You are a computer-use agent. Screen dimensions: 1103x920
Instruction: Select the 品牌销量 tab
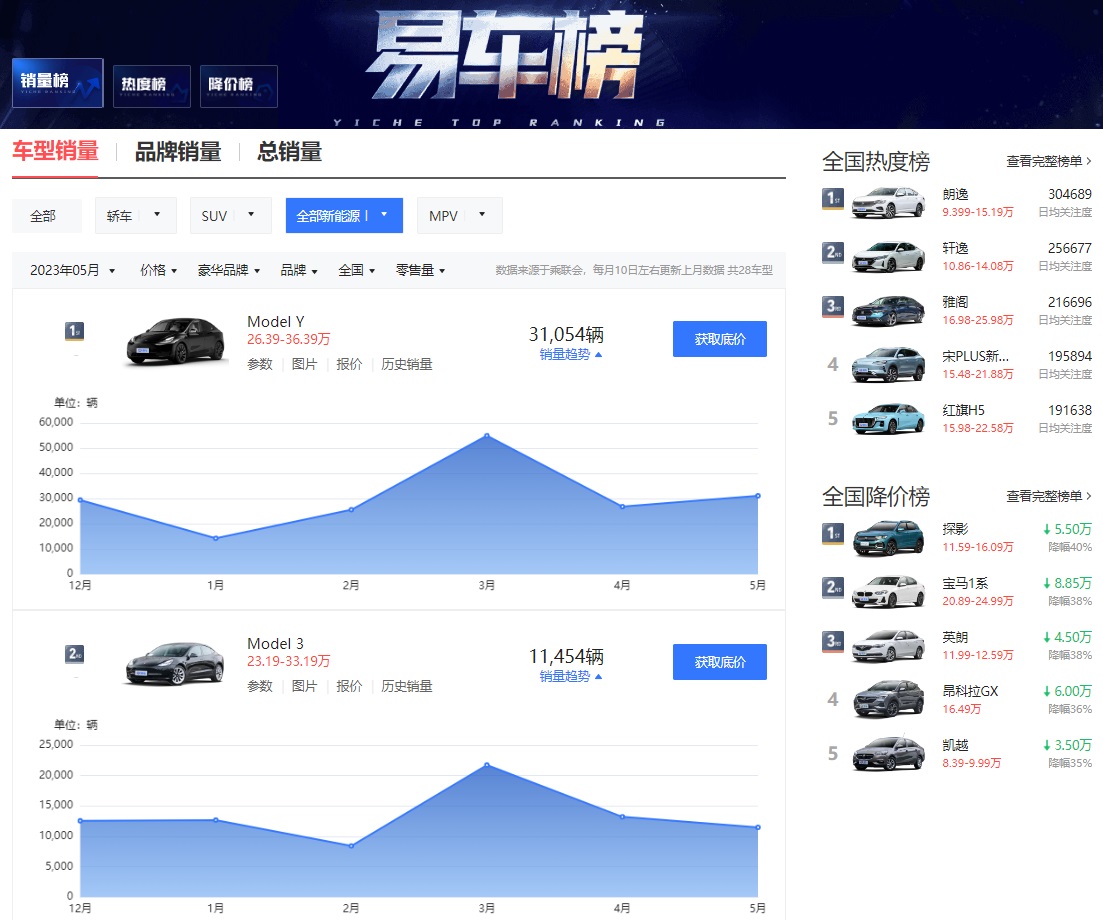[x=178, y=151]
